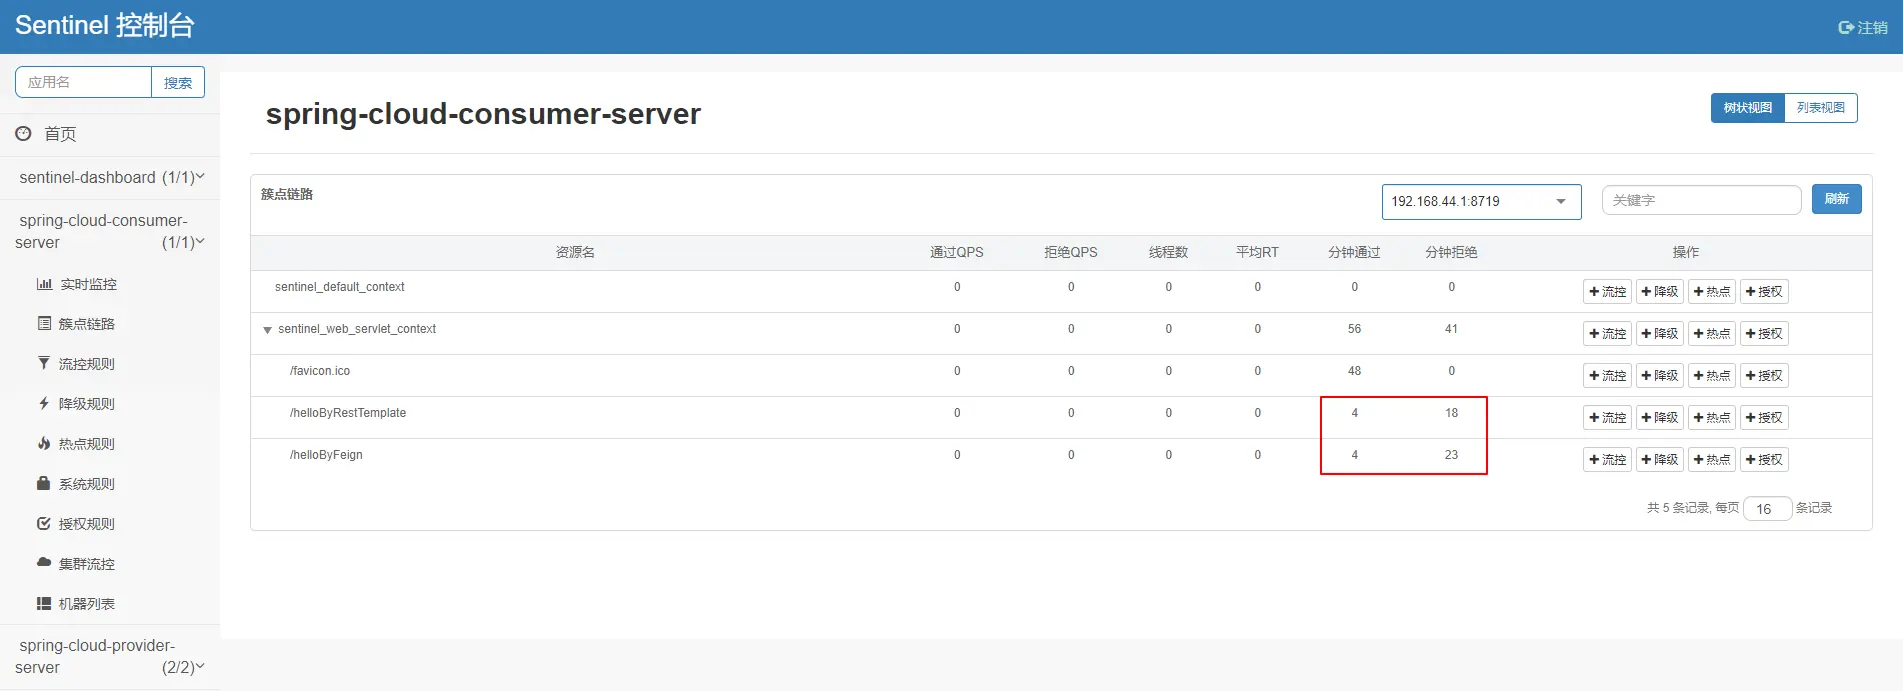Expand spring-cloud-provider-server (2/2) app group
Image resolution: width=1903 pixels, height=691 pixels.
coord(110,656)
